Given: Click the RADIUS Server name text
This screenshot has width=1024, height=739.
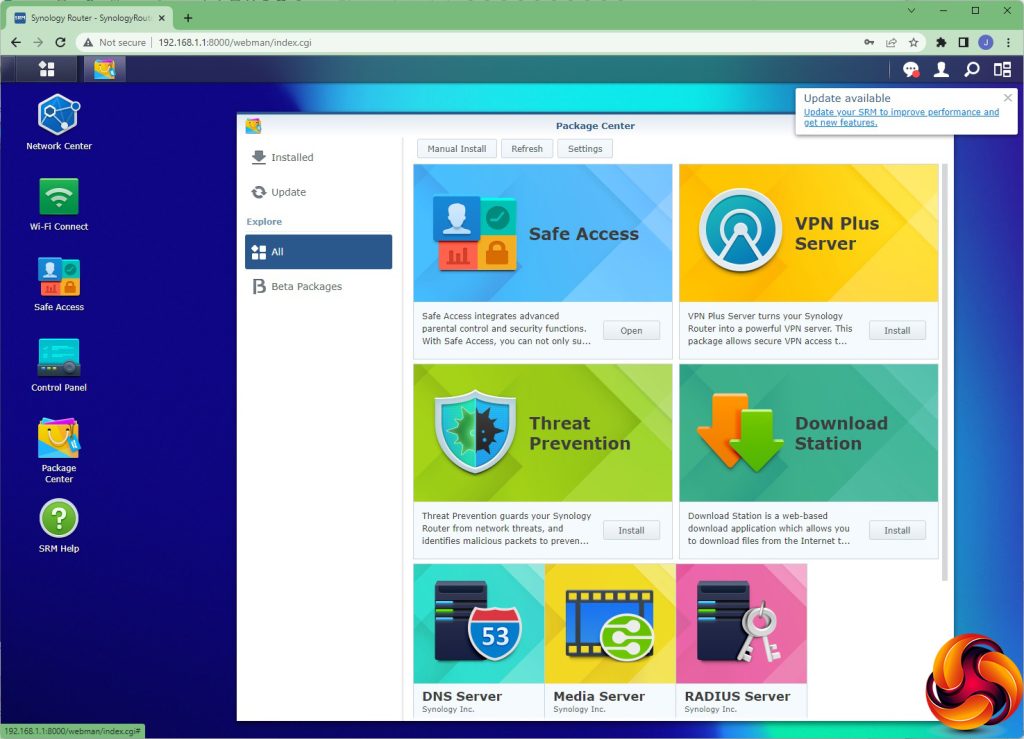Looking at the screenshot, I should point(737,696).
